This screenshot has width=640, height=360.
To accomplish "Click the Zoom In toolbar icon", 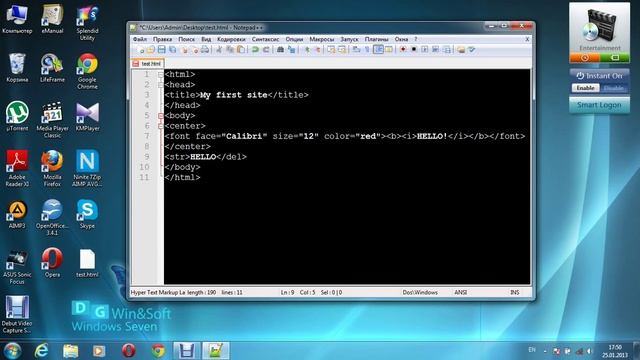I will pyautogui.click(x=307, y=50).
